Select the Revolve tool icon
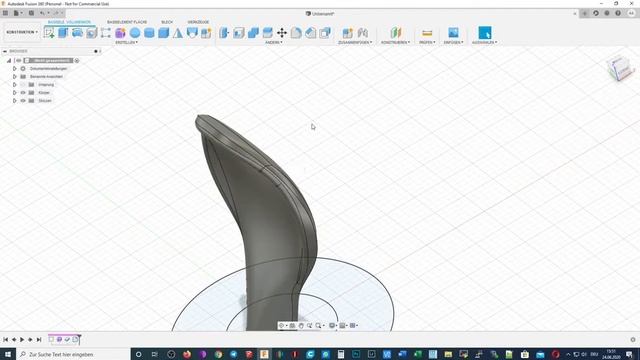This screenshot has width=640, height=360. coord(77,33)
